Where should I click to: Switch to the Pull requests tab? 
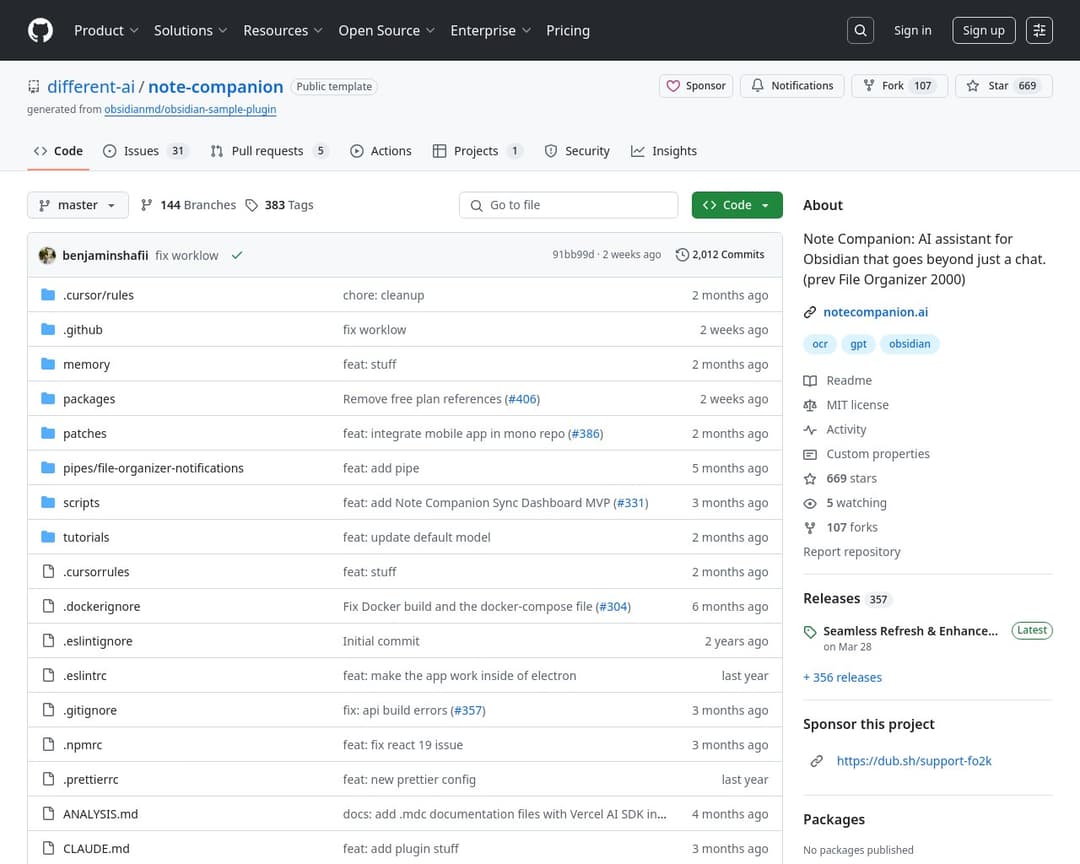tap(269, 151)
